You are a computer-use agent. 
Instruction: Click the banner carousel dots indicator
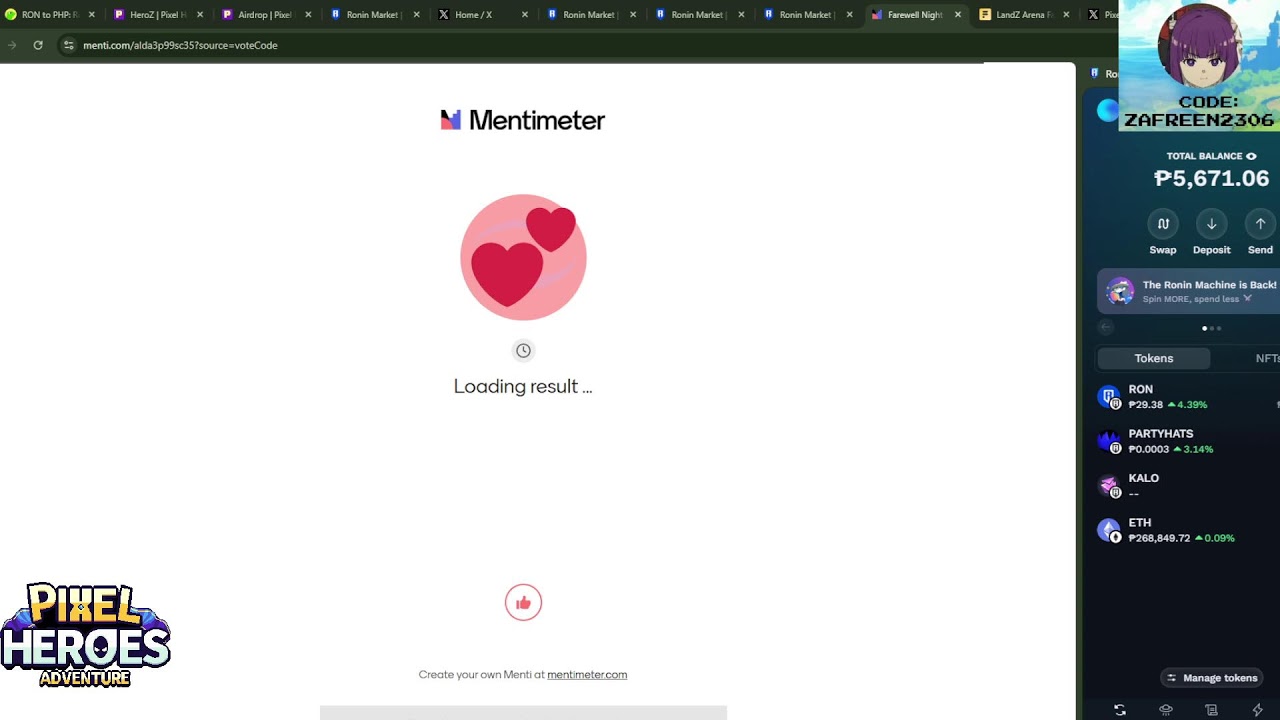(x=1211, y=328)
